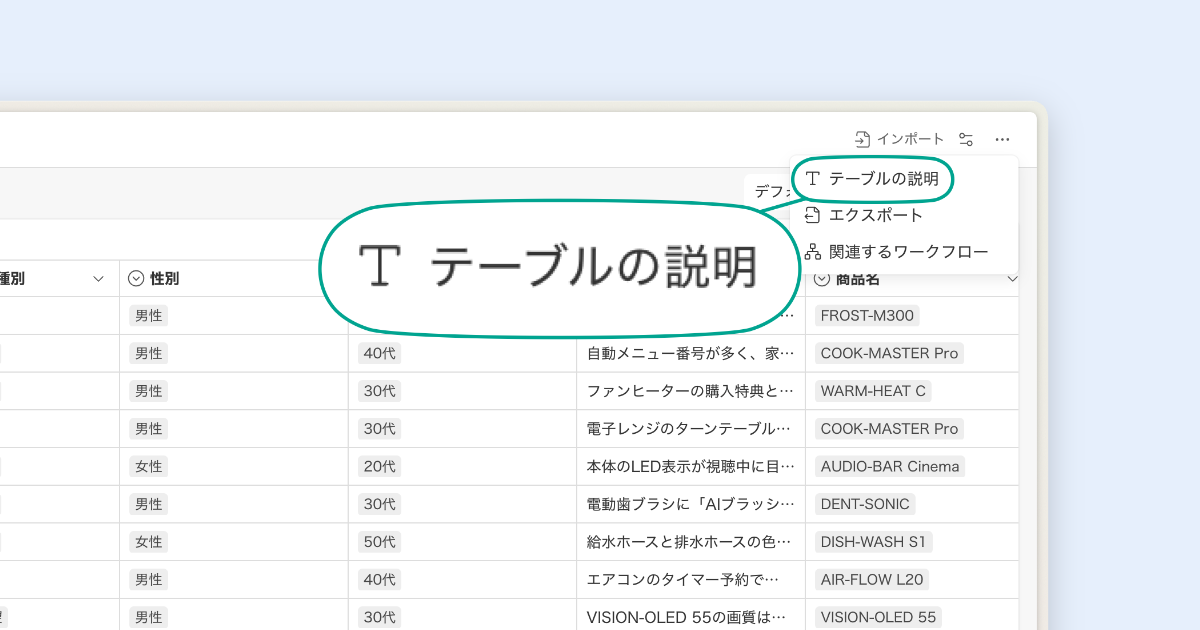The width and height of the screenshot is (1200, 630).
Task: Click the インポート button
Action: point(899,139)
